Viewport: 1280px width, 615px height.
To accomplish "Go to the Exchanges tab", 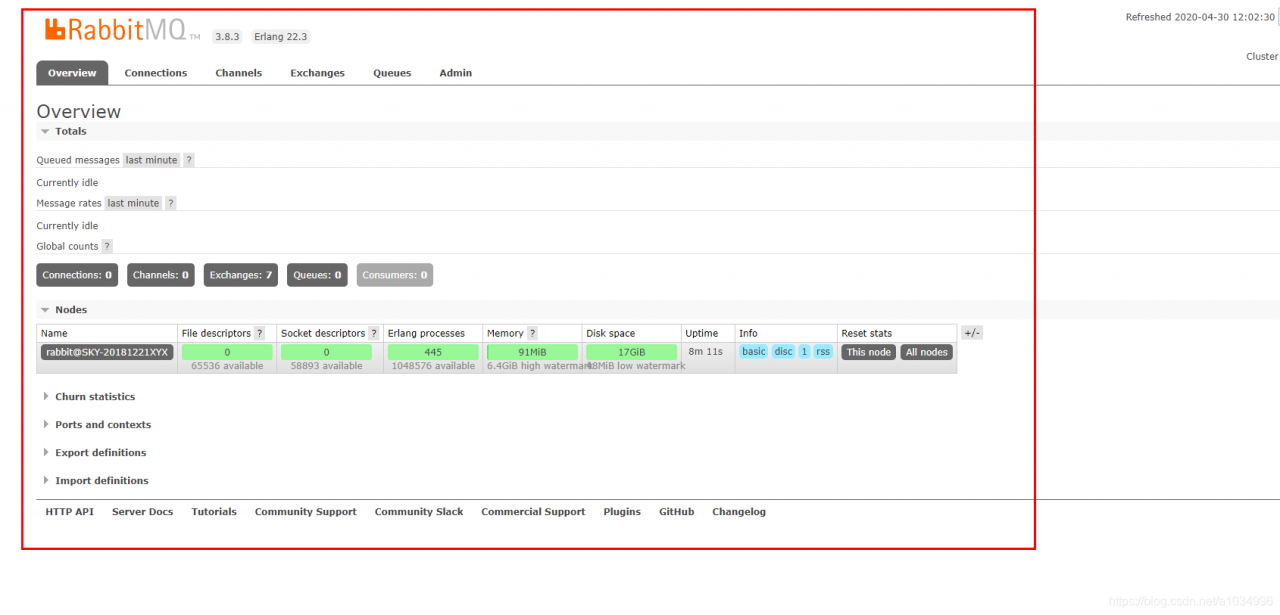I will [318, 73].
